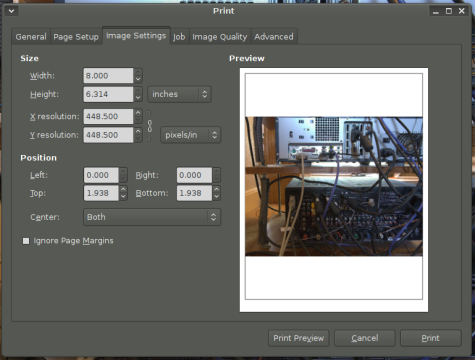Screen dimensions: 475x360
Task: Open the Center Both dropdown
Action: 152,217
